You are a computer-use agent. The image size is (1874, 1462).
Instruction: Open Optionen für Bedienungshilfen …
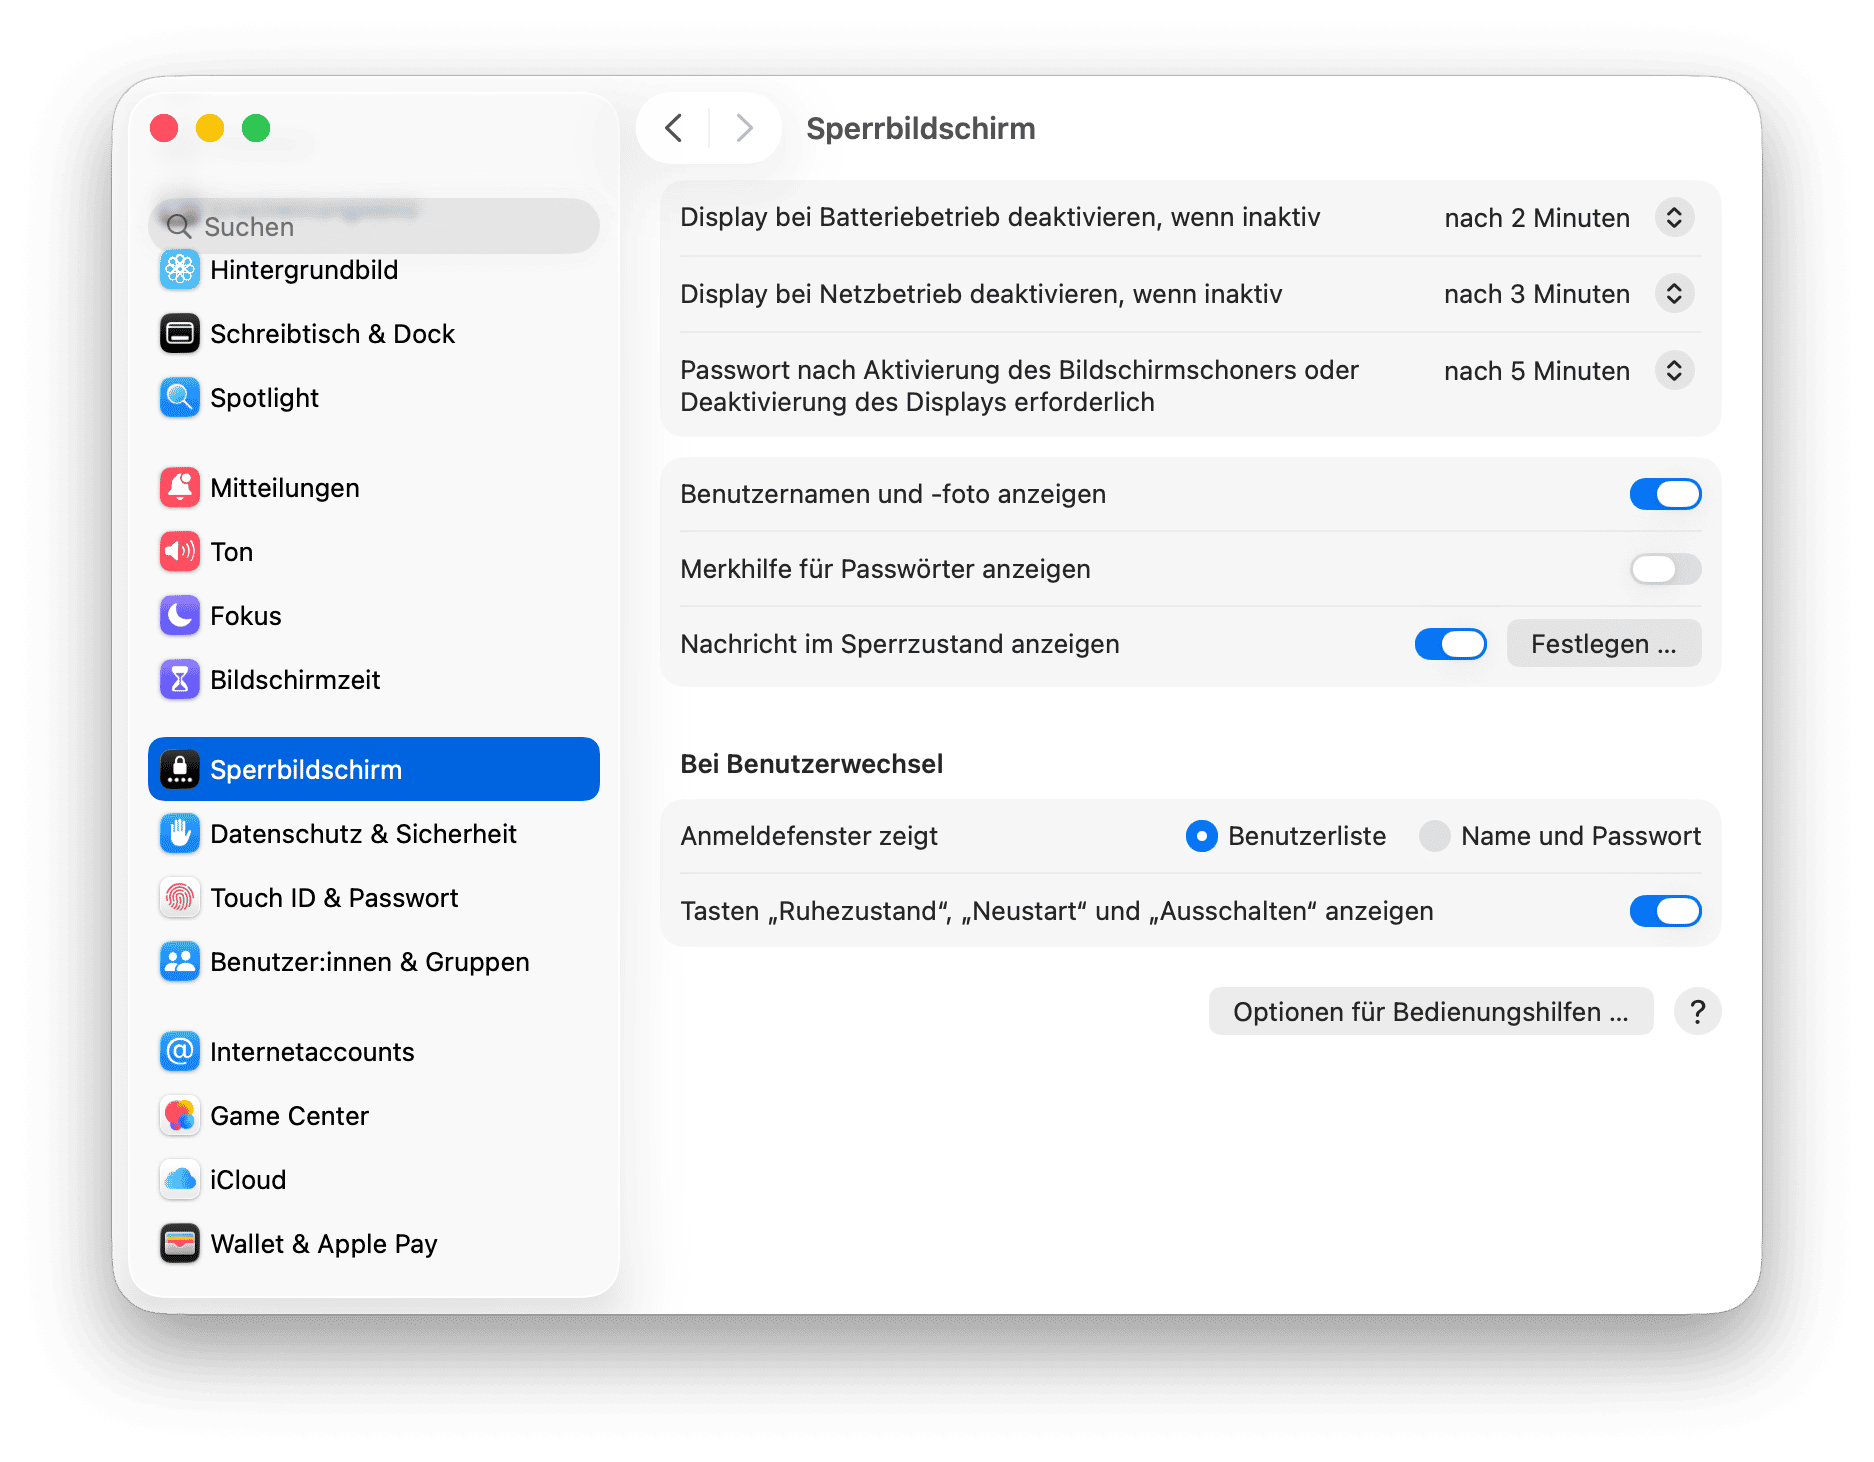tap(1430, 1012)
